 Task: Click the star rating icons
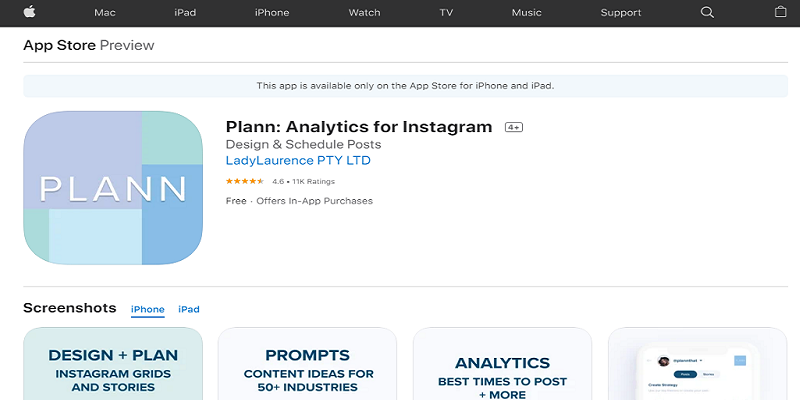pyautogui.click(x=245, y=181)
